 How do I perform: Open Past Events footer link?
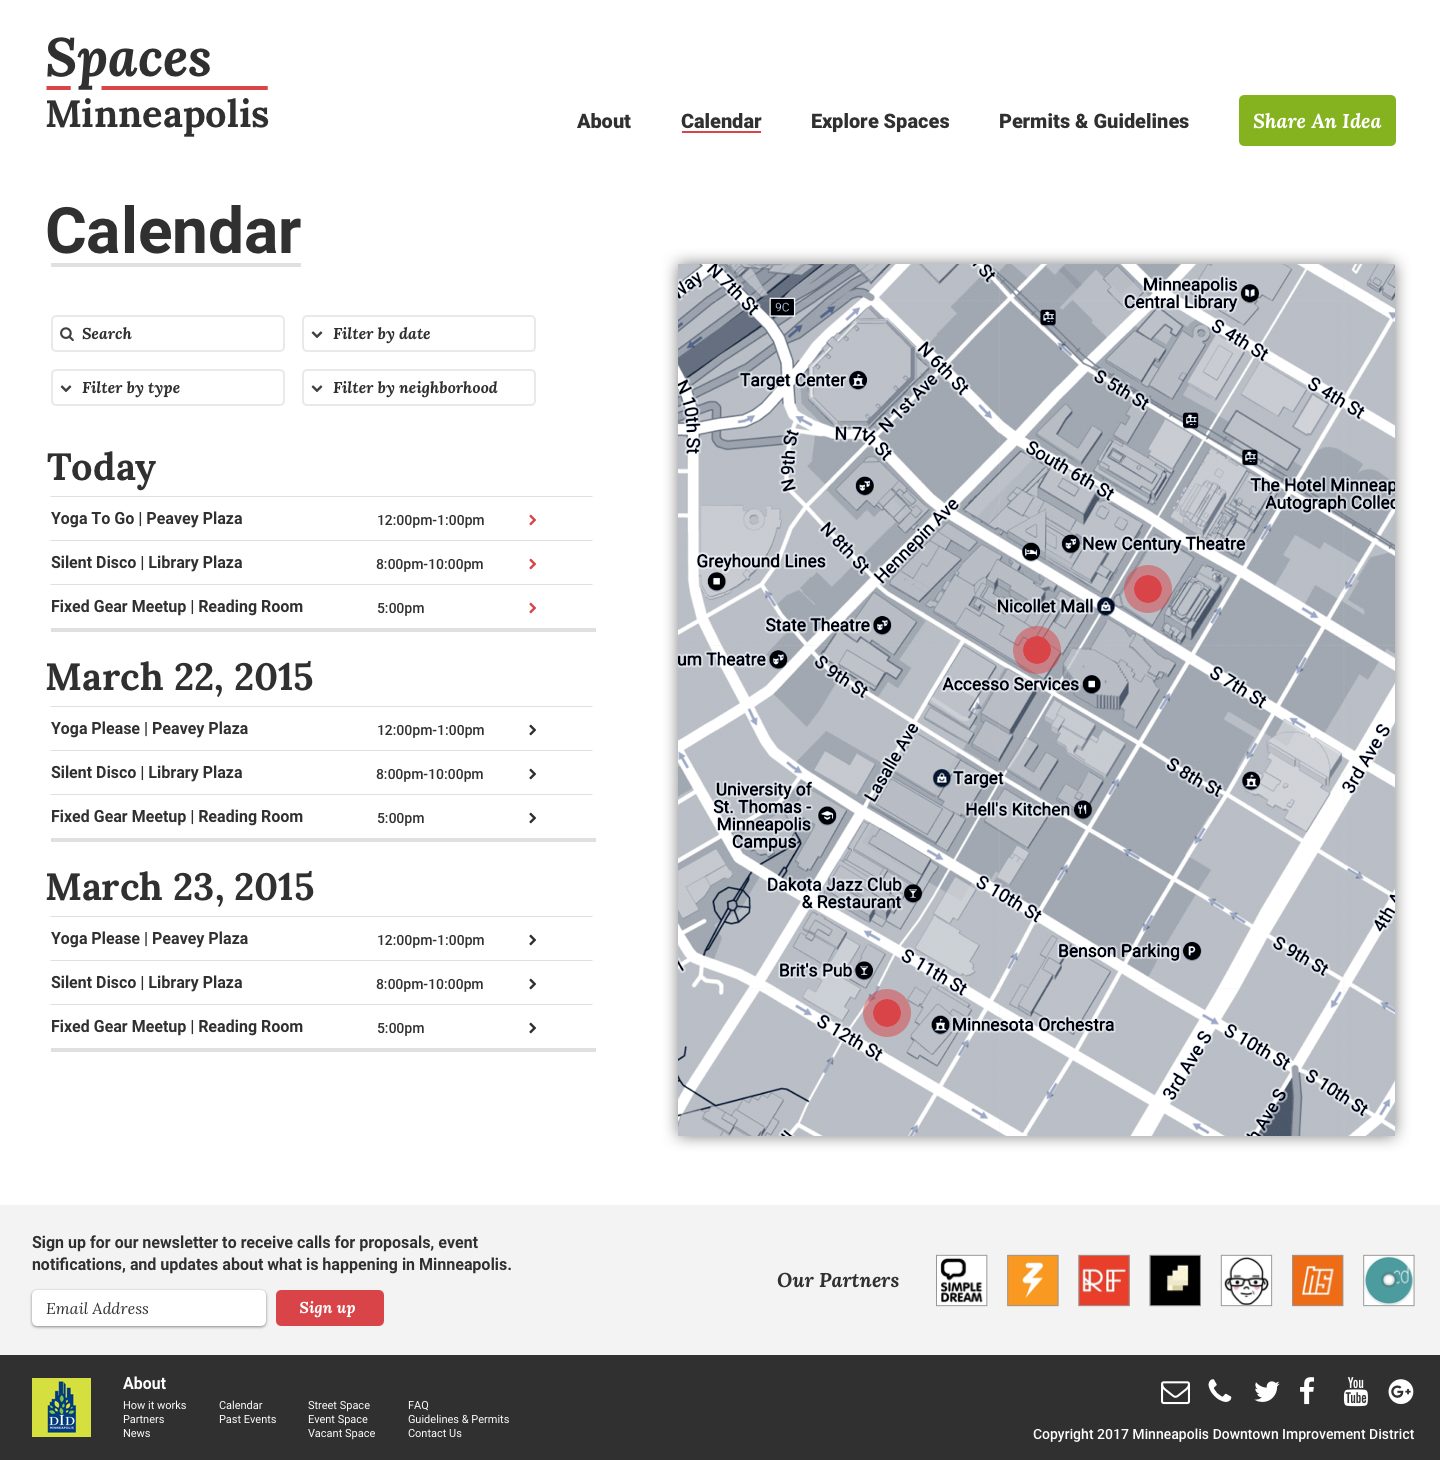[248, 1419]
